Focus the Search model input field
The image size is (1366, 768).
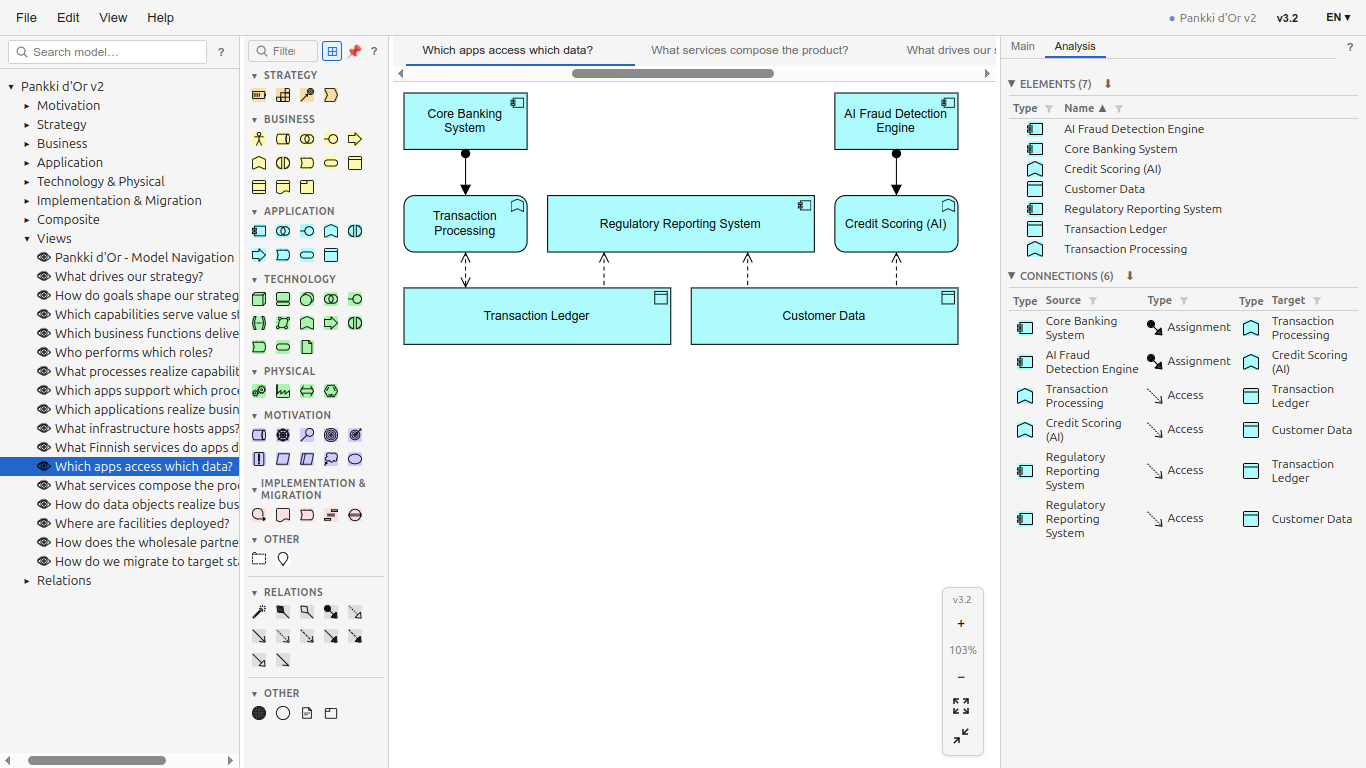tap(107, 52)
